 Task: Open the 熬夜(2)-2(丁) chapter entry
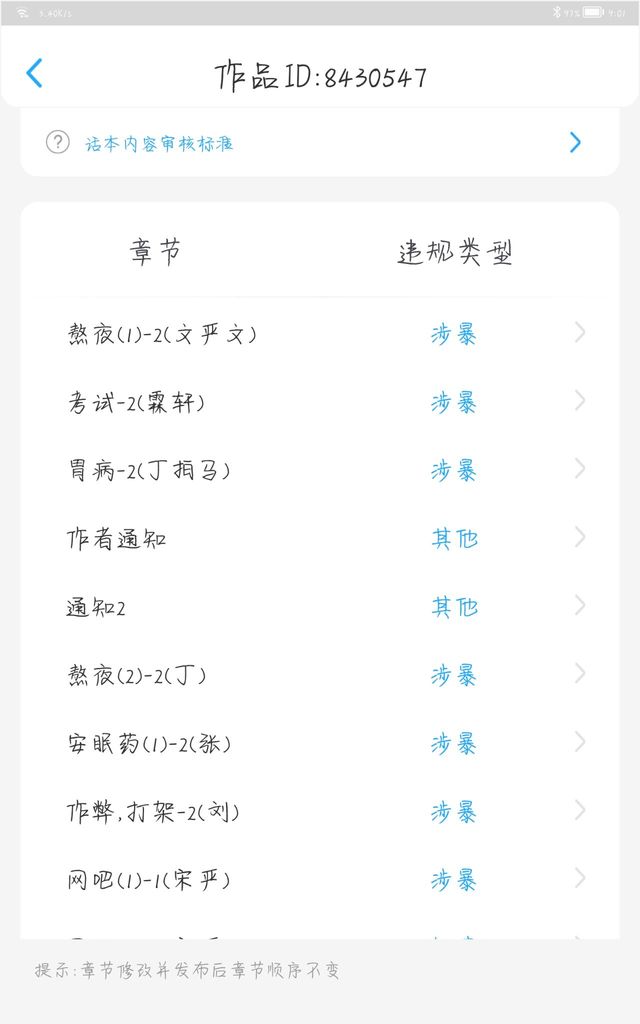point(137,675)
